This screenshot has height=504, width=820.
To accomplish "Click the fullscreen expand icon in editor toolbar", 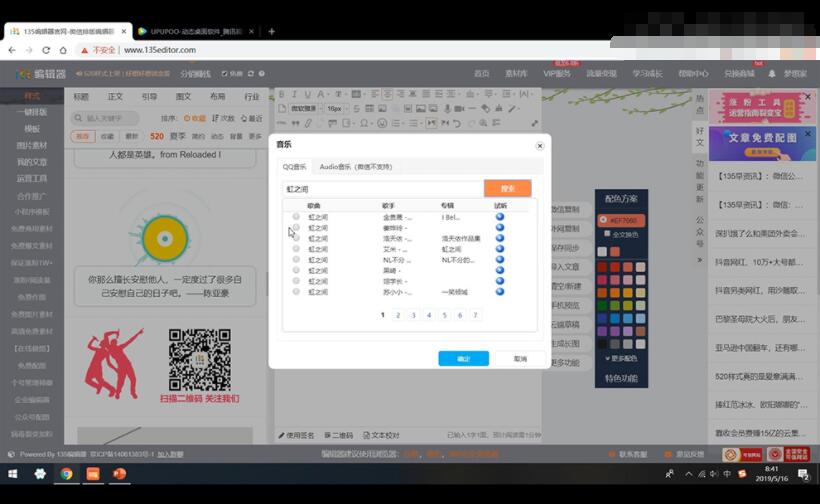I will coord(534,123).
